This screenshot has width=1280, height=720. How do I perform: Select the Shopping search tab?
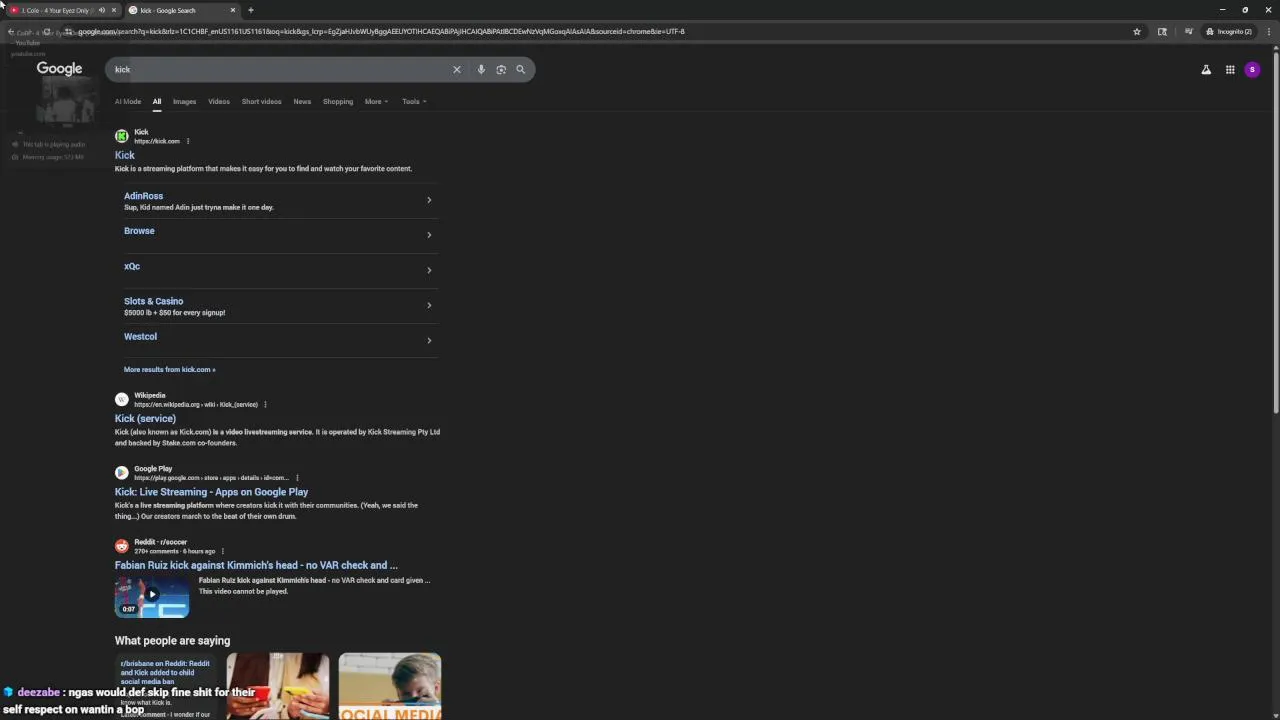pyautogui.click(x=338, y=101)
